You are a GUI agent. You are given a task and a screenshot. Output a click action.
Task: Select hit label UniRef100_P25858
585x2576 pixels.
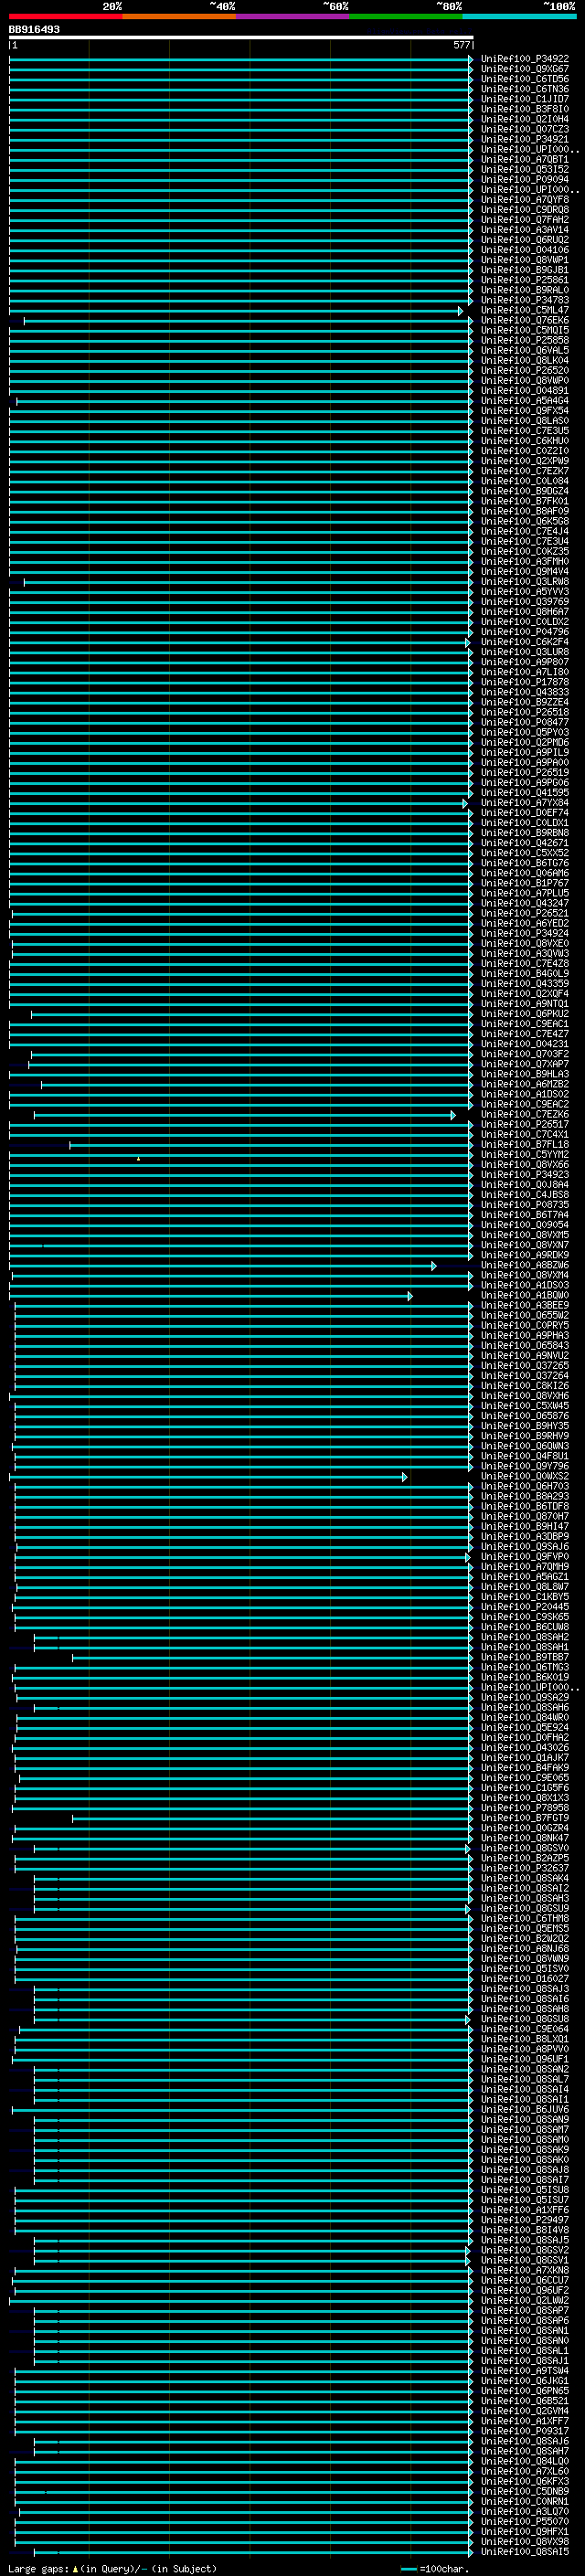tap(524, 340)
